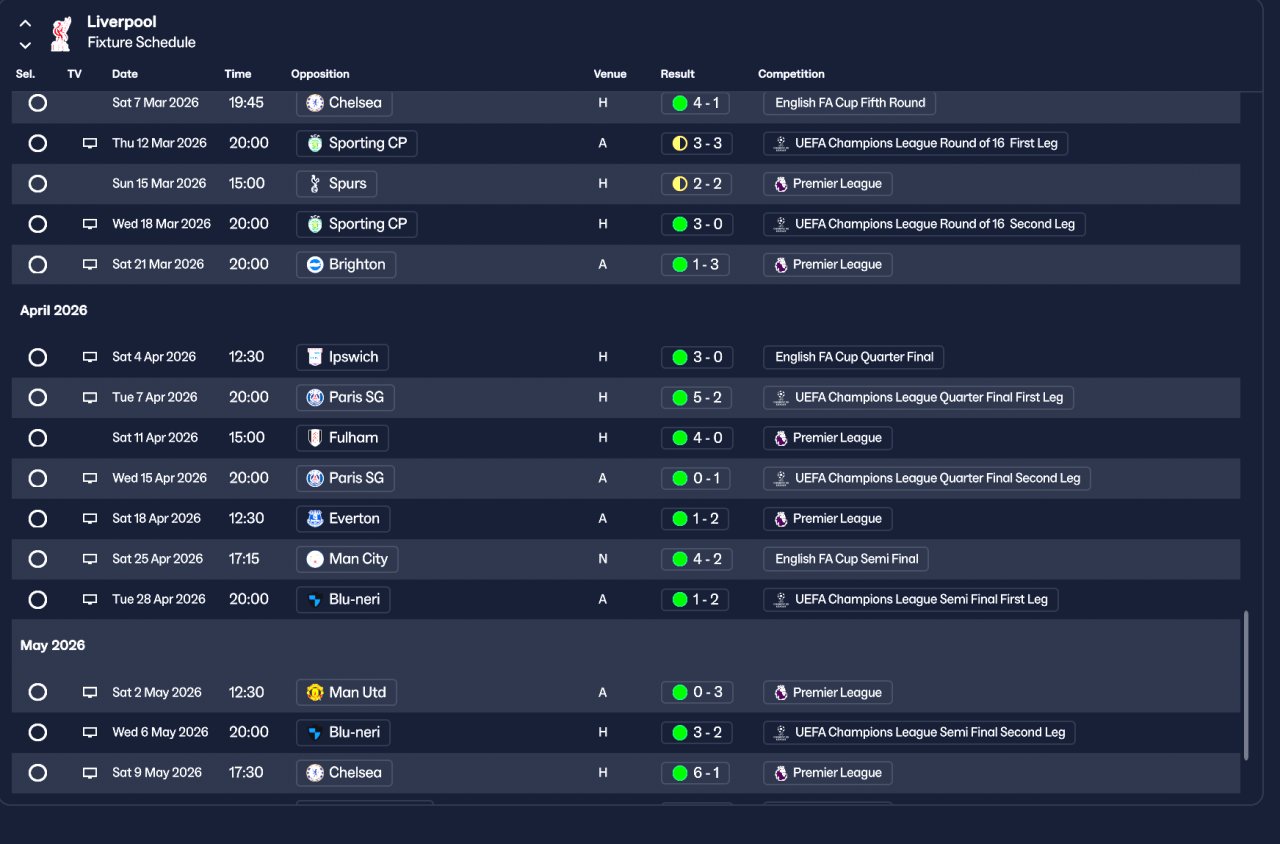The height and width of the screenshot is (844, 1280).
Task: Click Man Utd crest icon
Action: tap(315, 692)
